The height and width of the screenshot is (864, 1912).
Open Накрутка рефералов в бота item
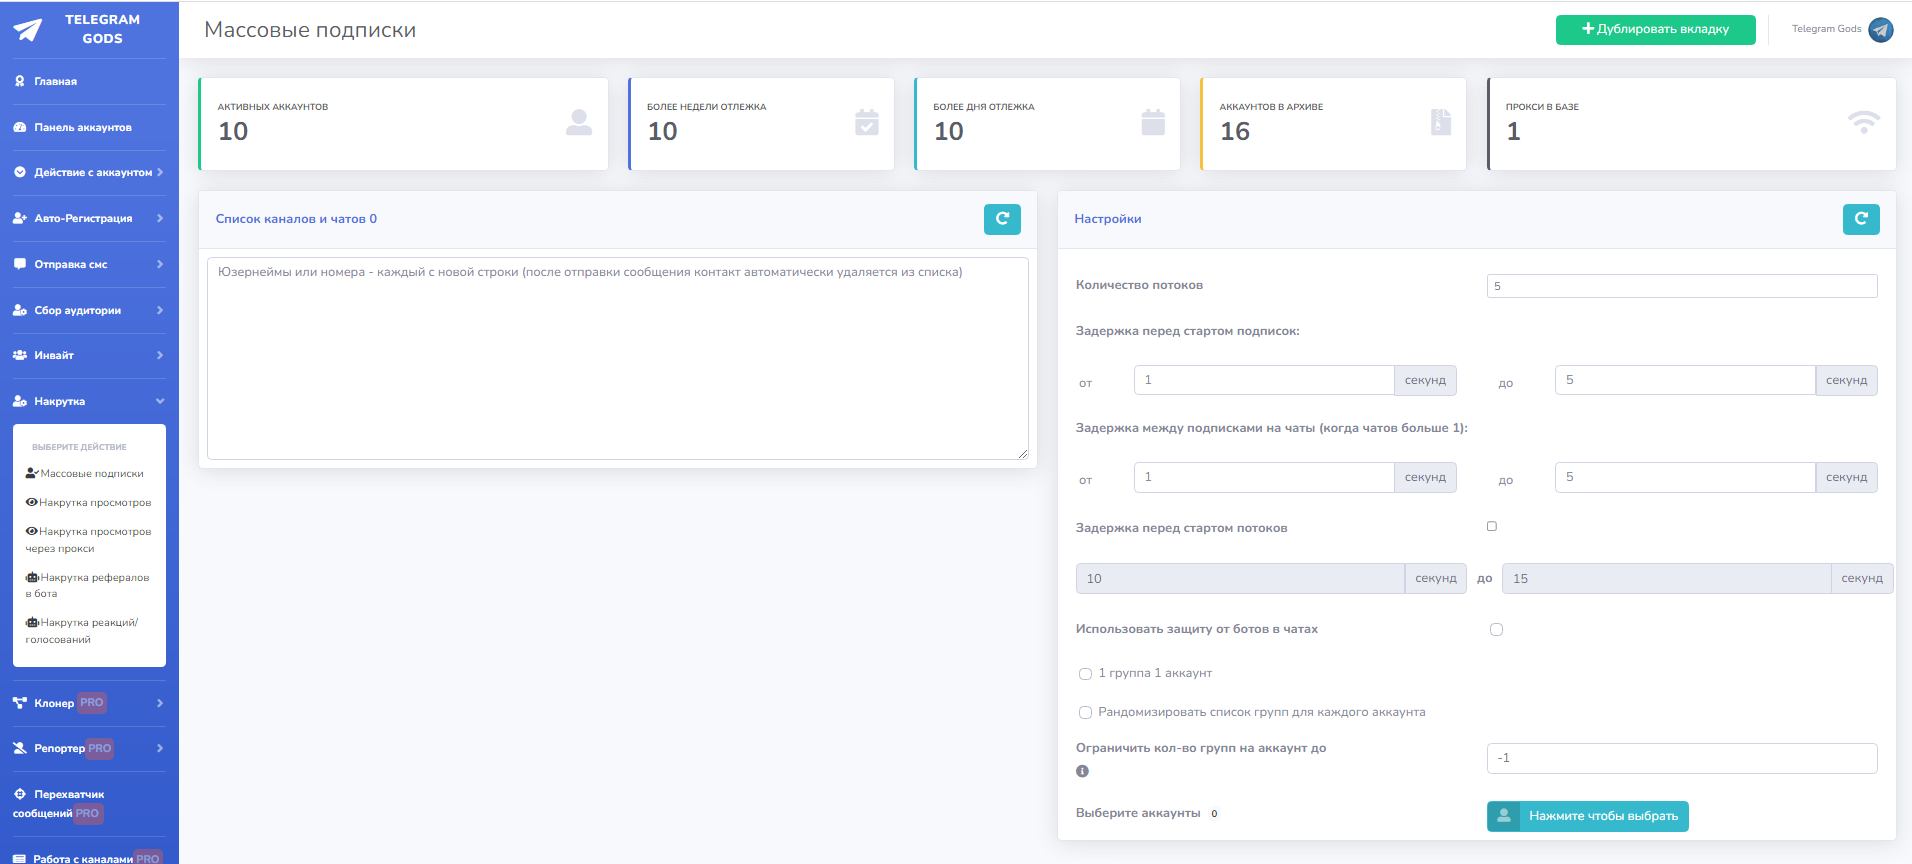88,585
